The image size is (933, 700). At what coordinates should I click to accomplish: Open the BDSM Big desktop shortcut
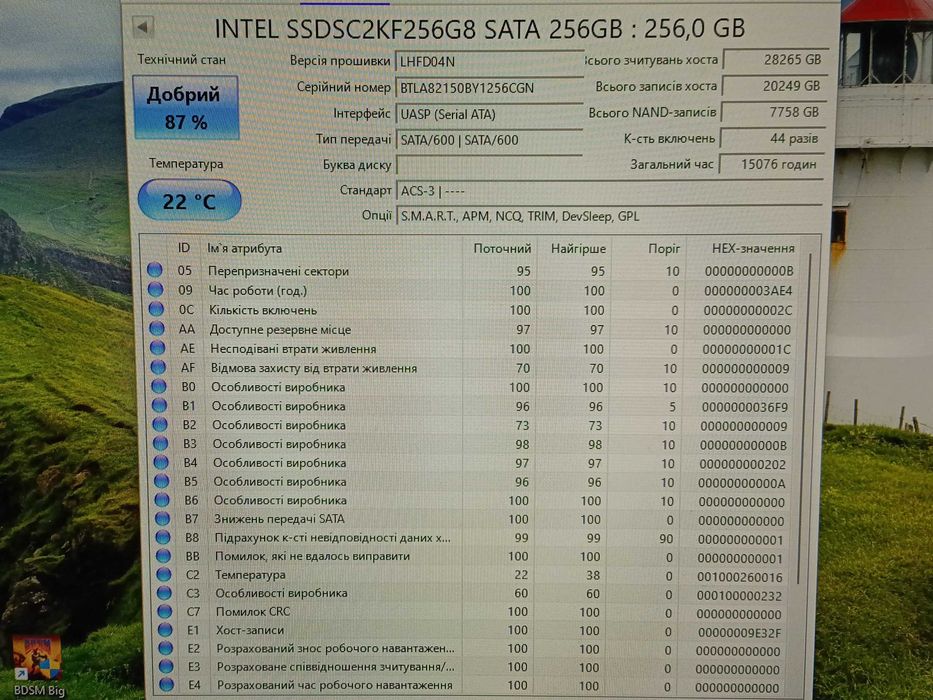point(38,666)
